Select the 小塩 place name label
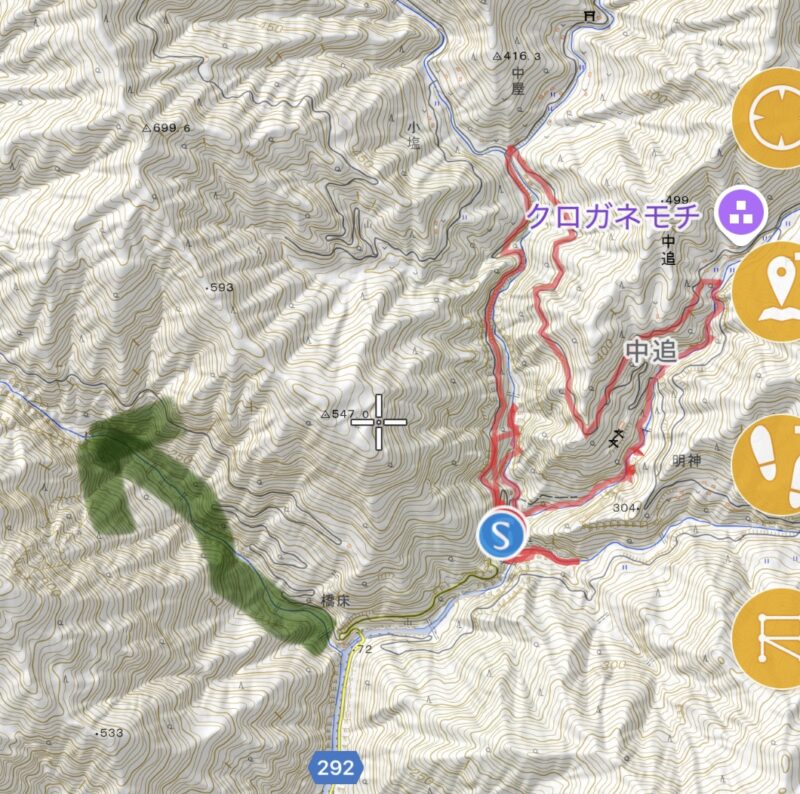This screenshot has width=800, height=794. [414, 135]
